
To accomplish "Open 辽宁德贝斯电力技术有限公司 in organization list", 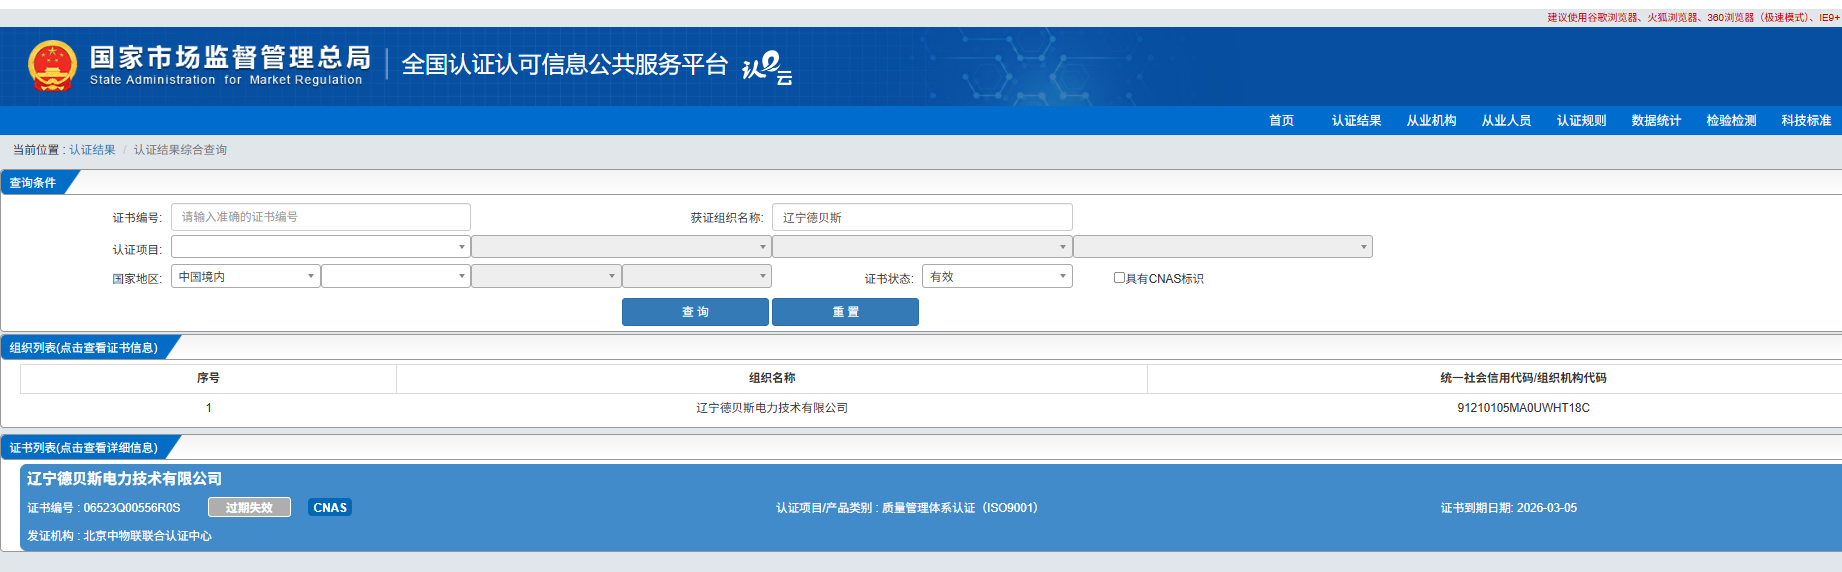I will (772, 408).
